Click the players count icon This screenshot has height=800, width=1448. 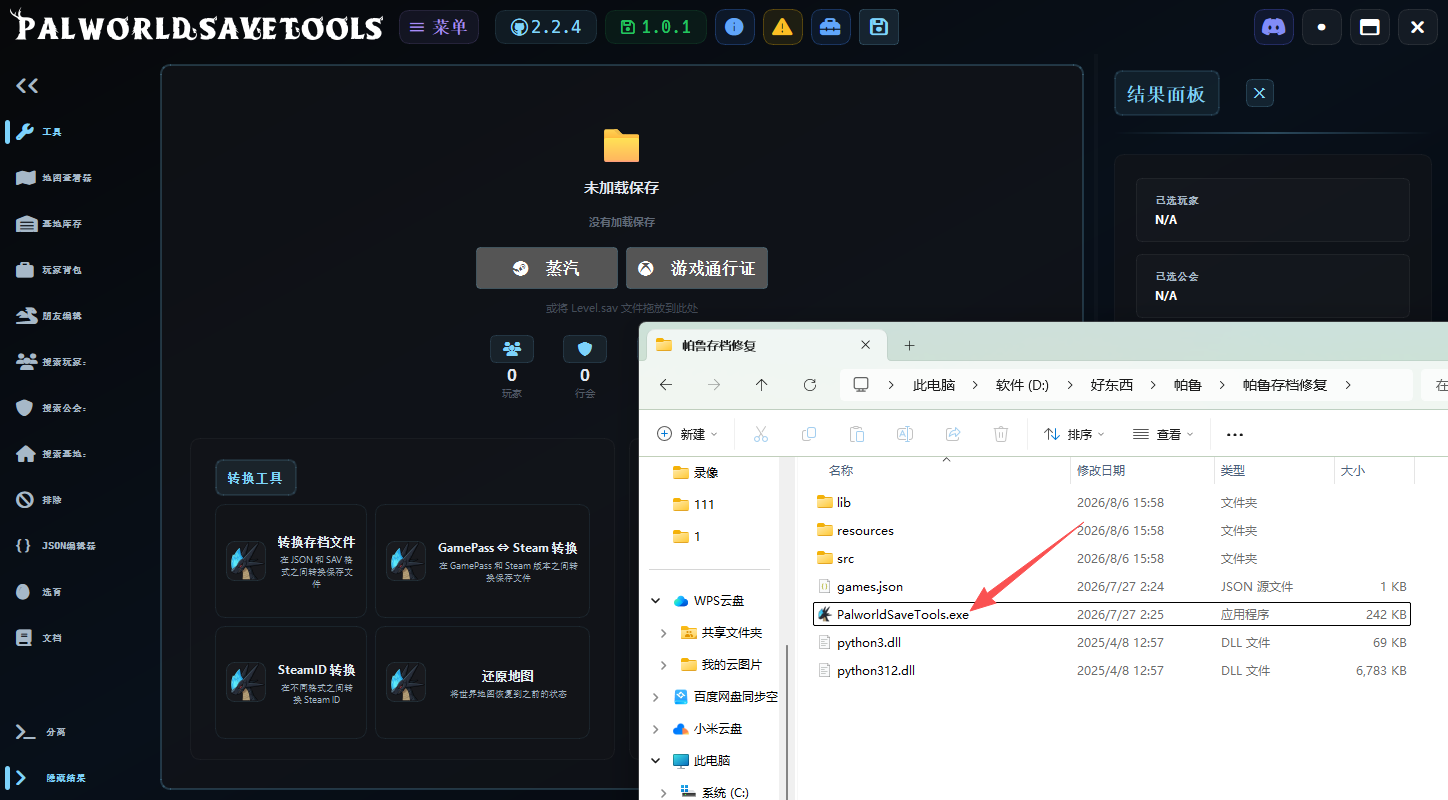point(512,348)
